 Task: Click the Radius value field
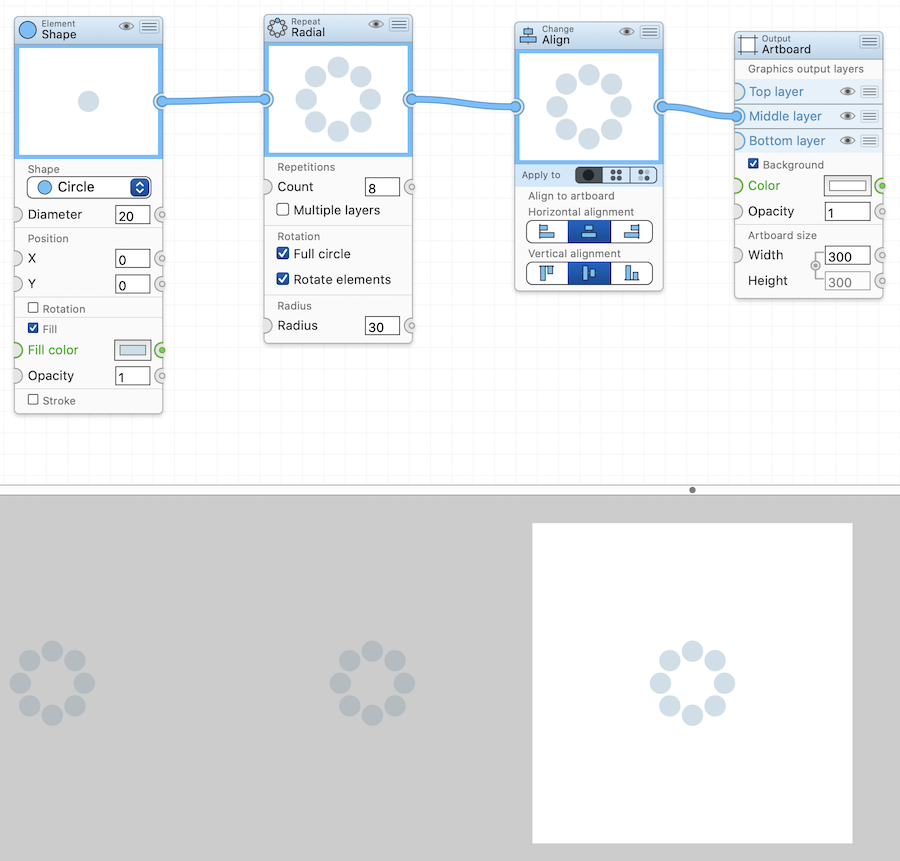click(x=382, y=326)
